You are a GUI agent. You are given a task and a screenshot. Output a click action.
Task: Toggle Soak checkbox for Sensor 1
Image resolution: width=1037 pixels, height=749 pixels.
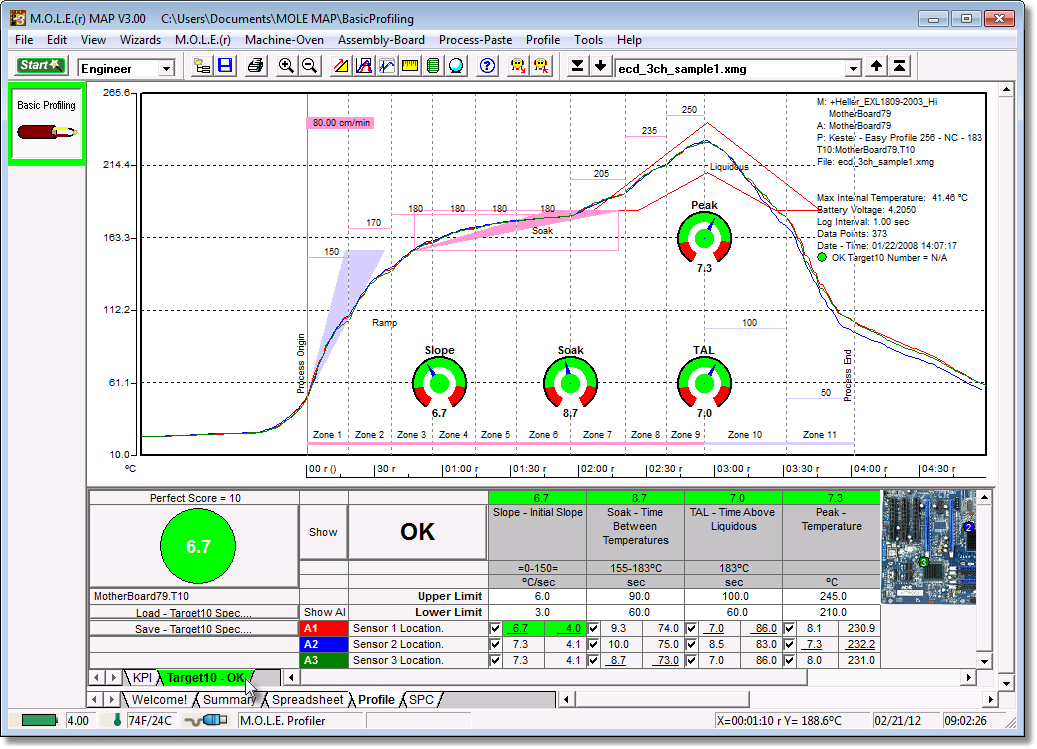pyautogui.click(x=593, y=628)
